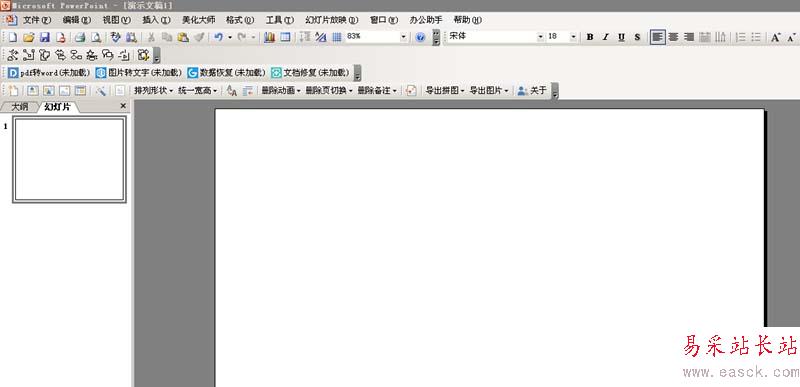Image resolution: width=800 pixels, height=387 pixels.
Task: Open the 工具 menu
Action: tap(280, 20)
